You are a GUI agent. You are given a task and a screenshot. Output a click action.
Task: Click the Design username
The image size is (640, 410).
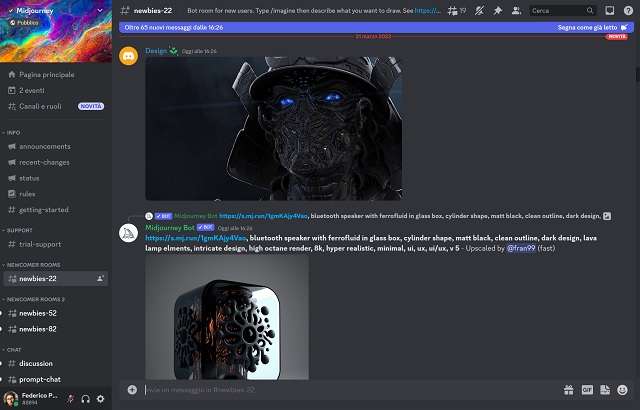156,51
